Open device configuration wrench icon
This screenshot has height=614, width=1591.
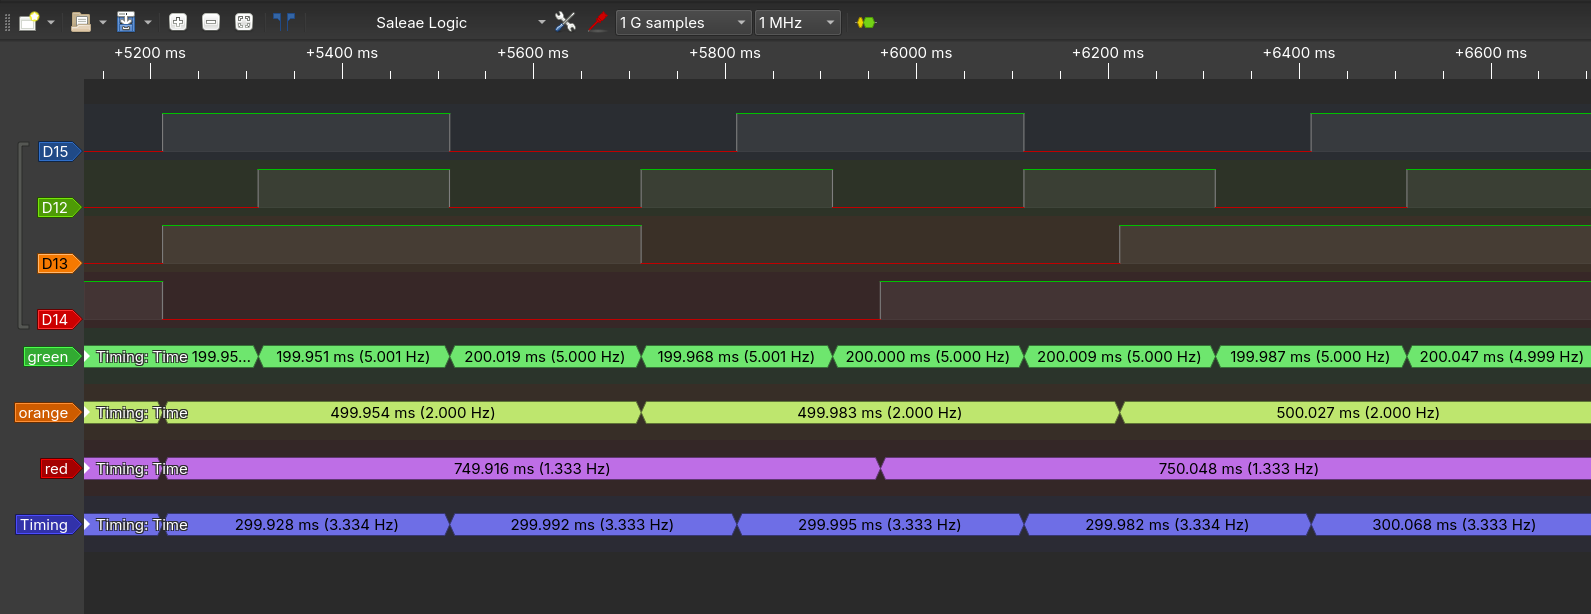click(565, 22)
